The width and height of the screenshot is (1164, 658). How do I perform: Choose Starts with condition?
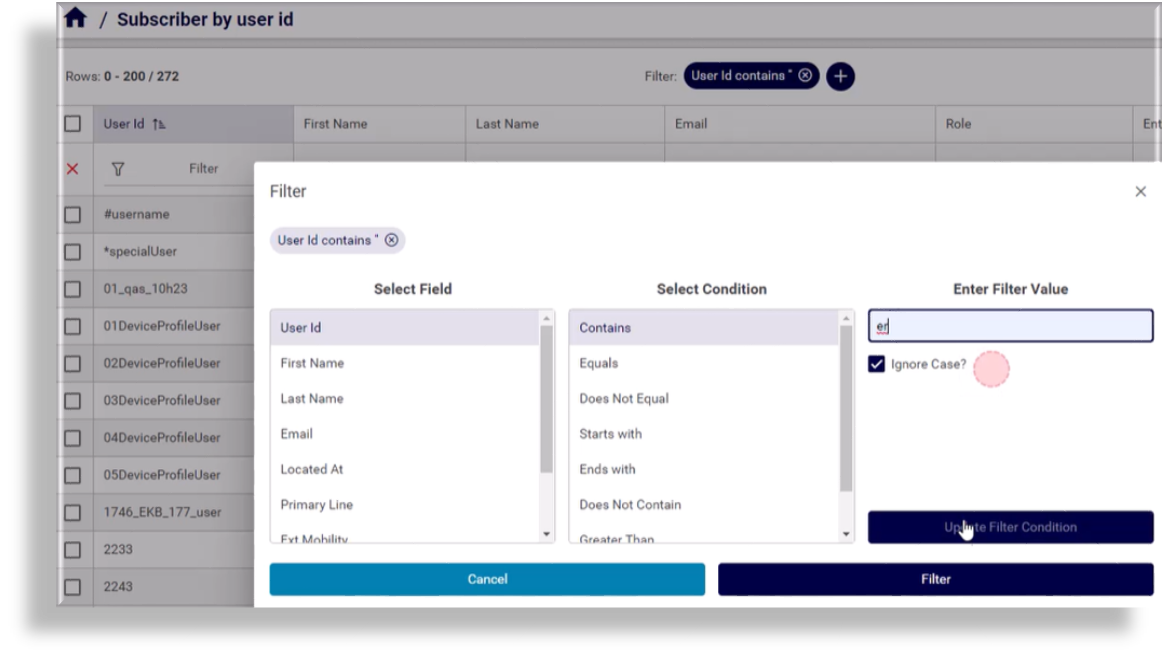tap(610, 434)
